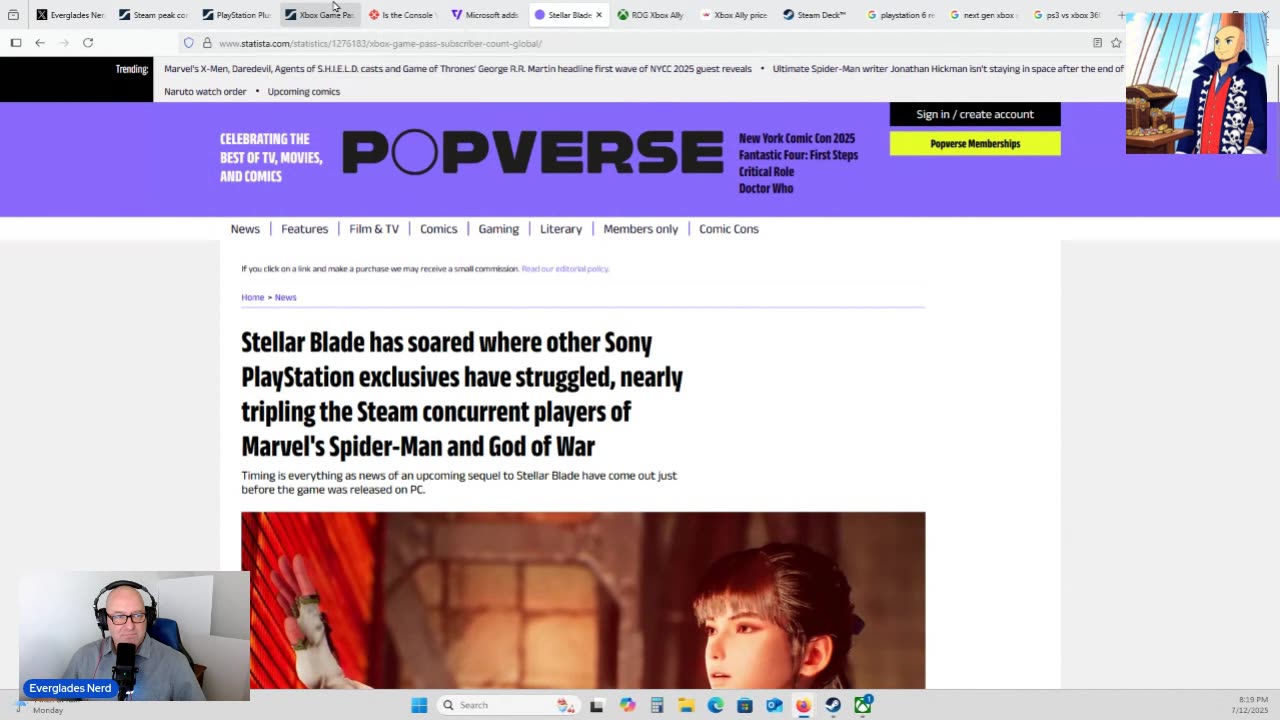Image resolution: width=1280 pixels, height=720 pixels.
Task: Switch to the PlayStation Plus tab
Action: click(x=235, y=15)
